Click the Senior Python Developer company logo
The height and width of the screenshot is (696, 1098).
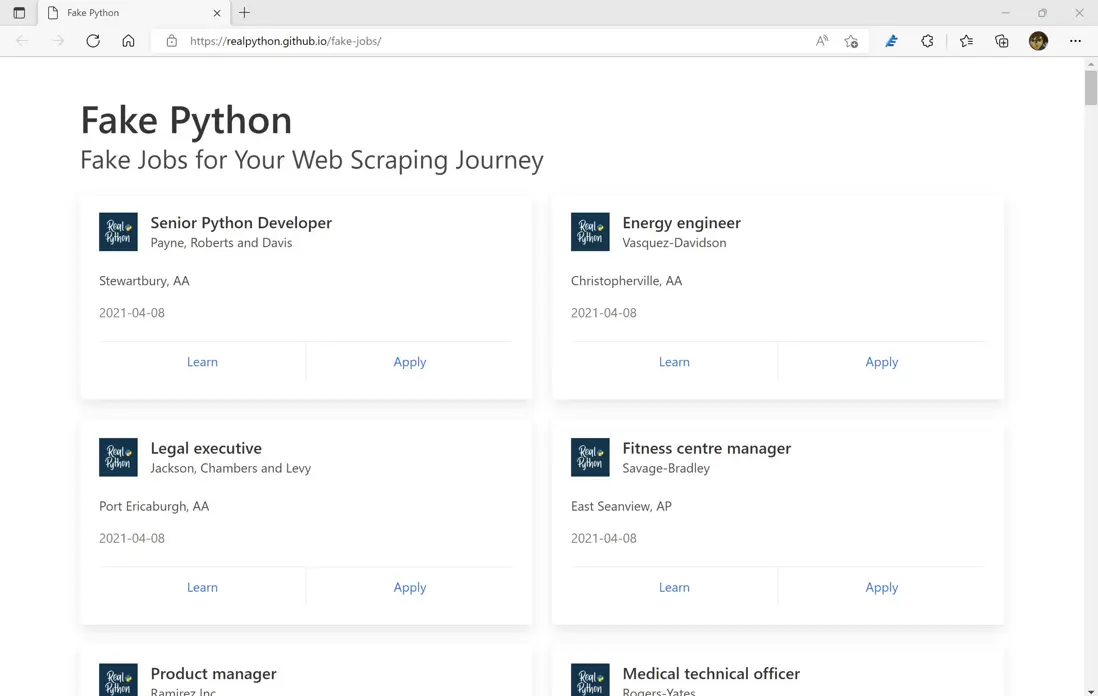[118, 232]
